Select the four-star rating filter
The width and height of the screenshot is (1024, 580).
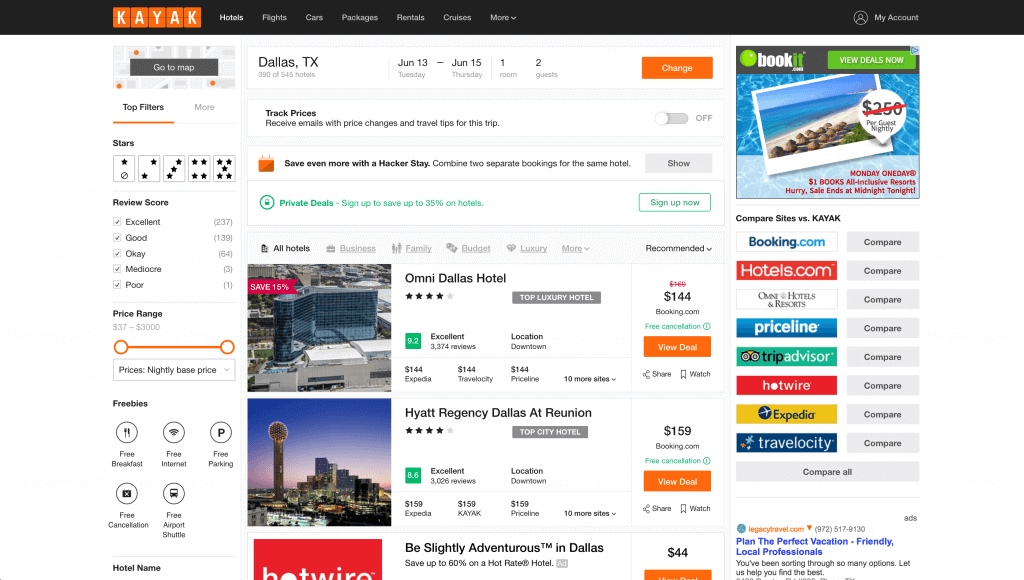[x=199, y=169]
